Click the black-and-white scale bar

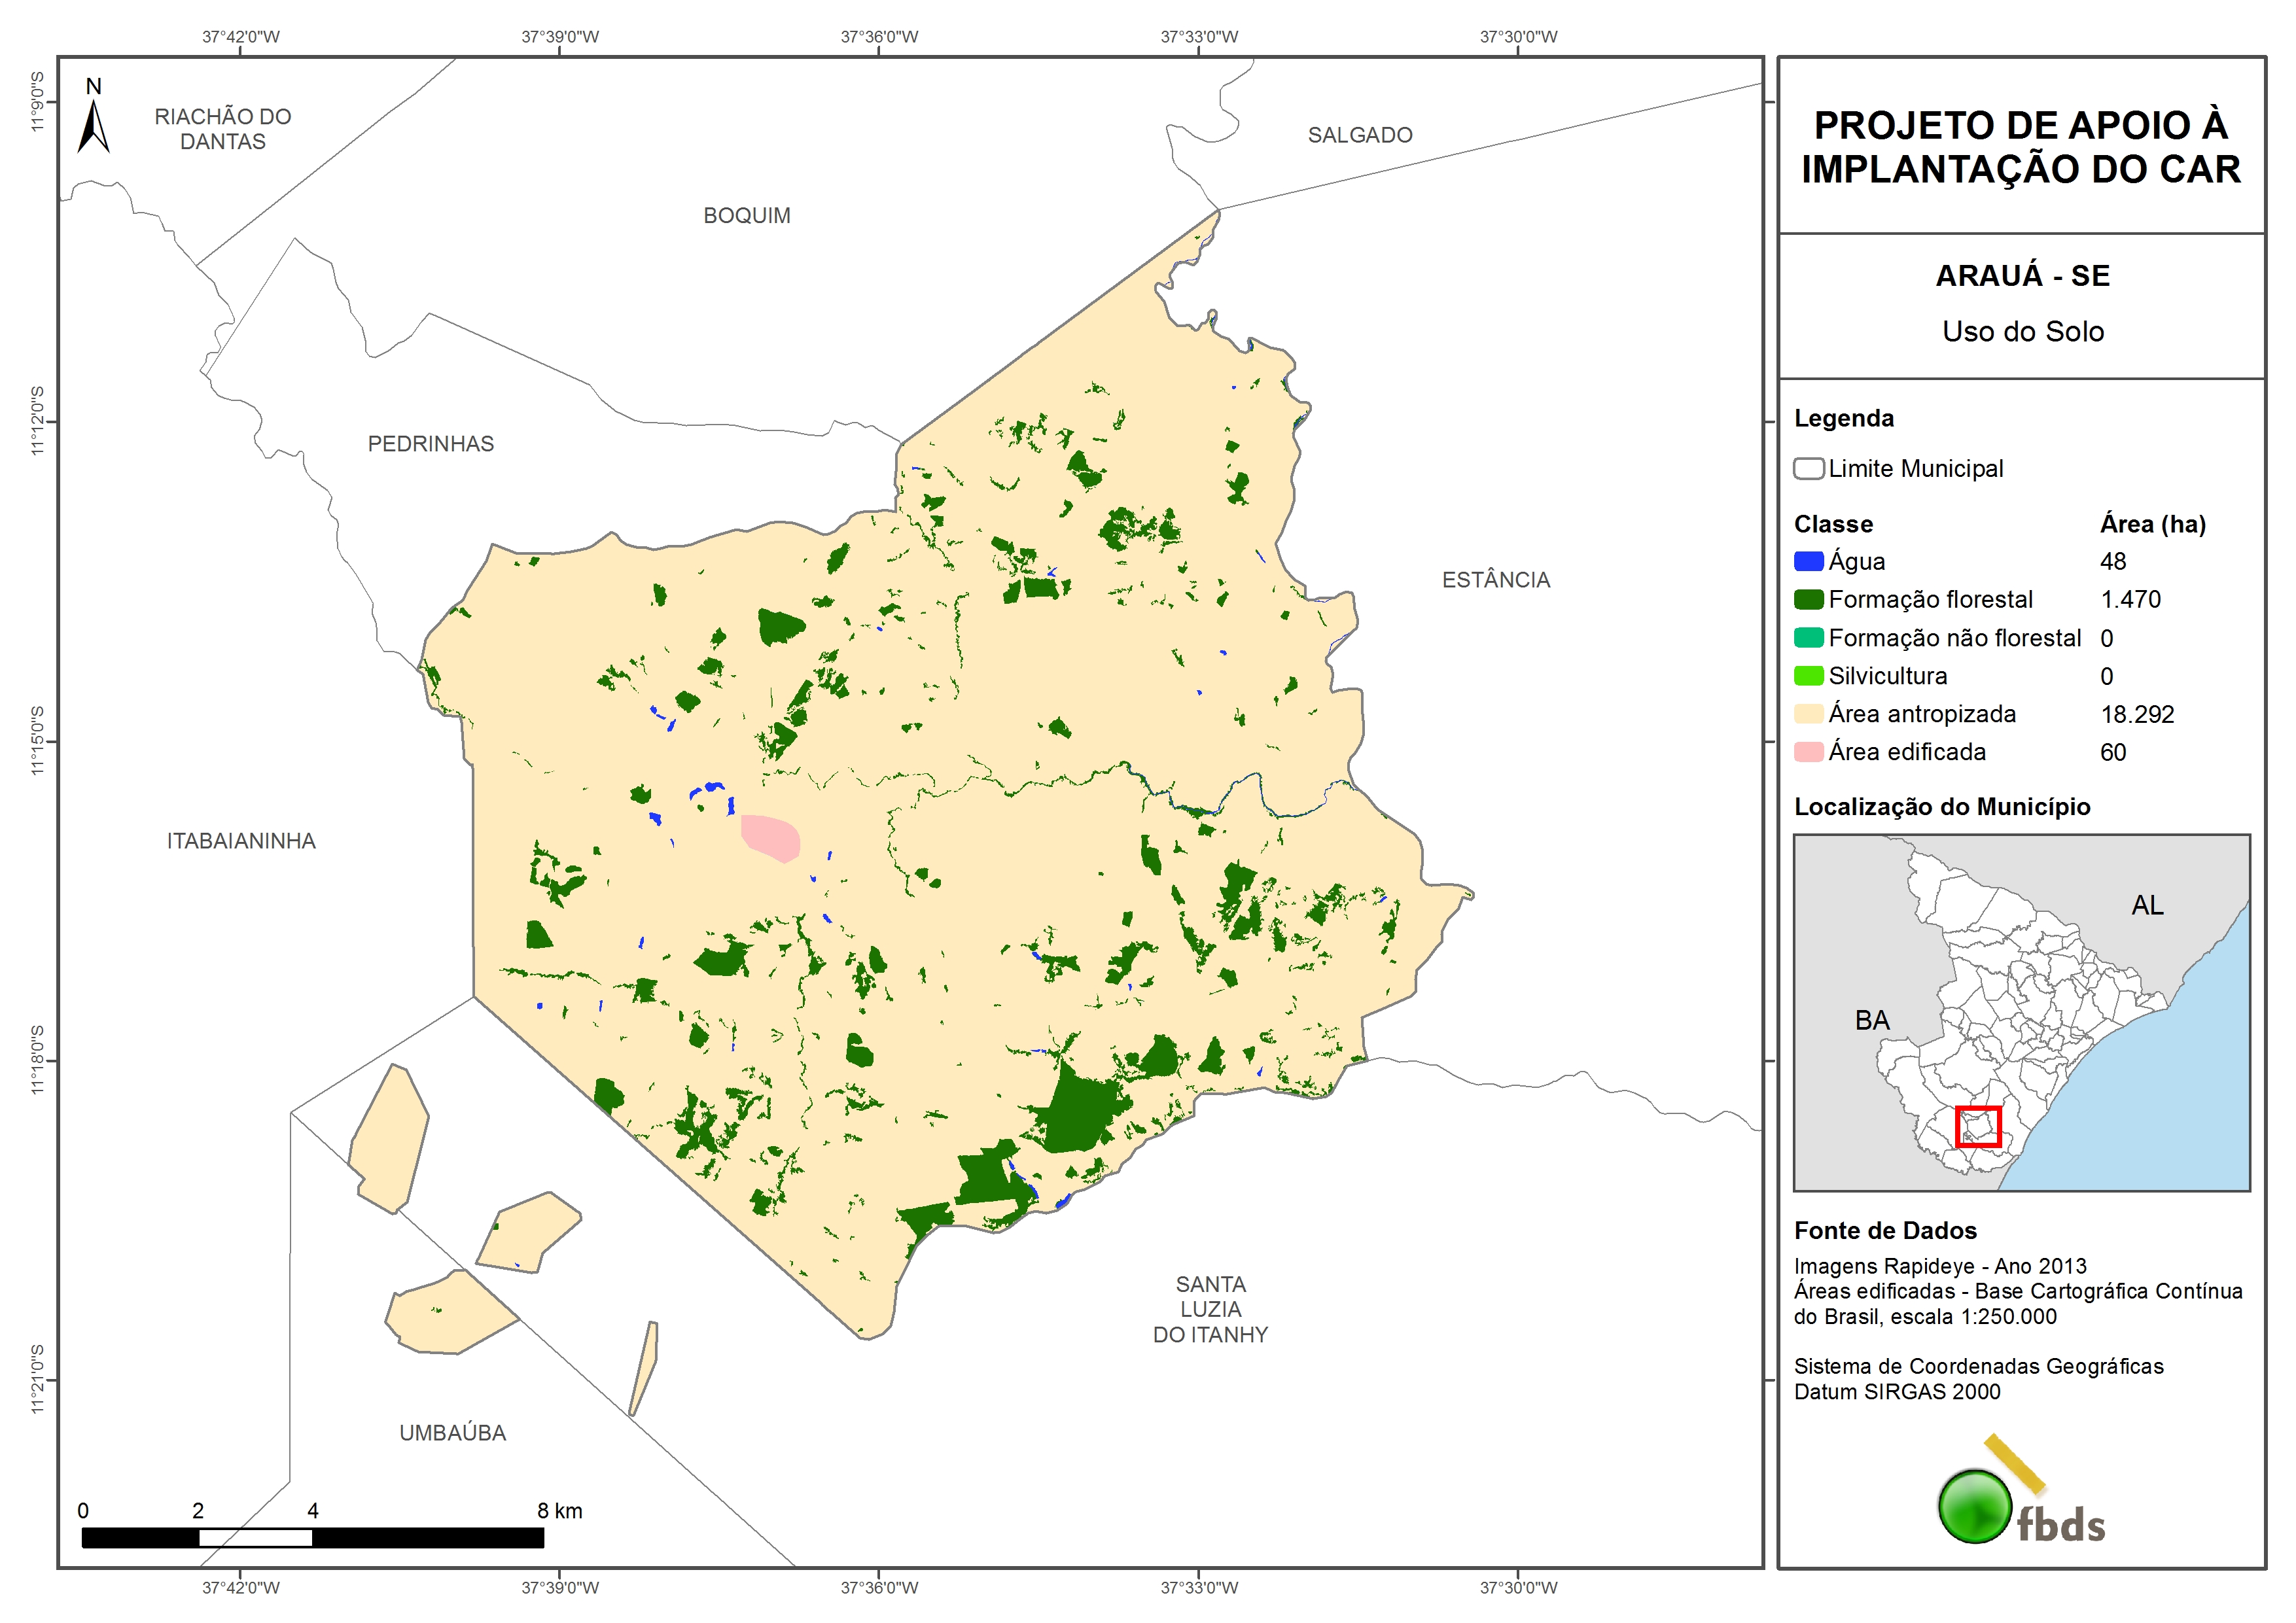(312, 1537)
